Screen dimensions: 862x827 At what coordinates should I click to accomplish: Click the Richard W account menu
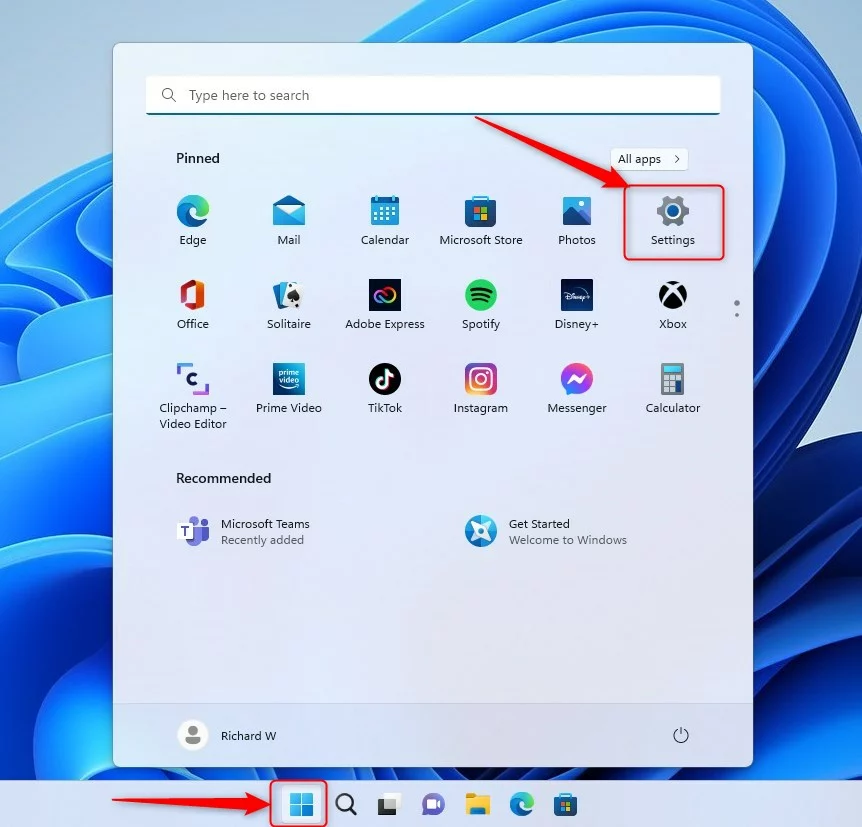(x=231, y=735)
